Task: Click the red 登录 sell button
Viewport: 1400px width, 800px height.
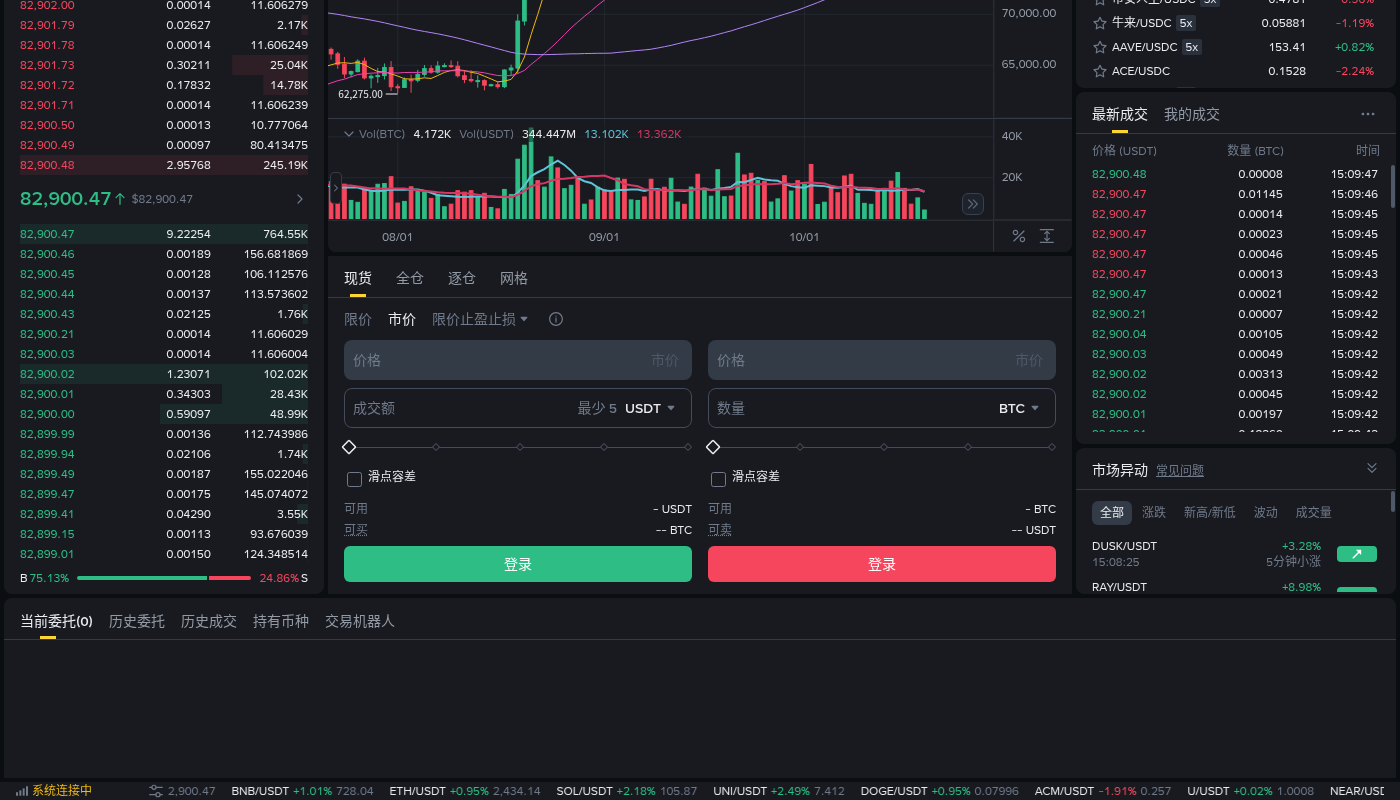Action: 882,564
